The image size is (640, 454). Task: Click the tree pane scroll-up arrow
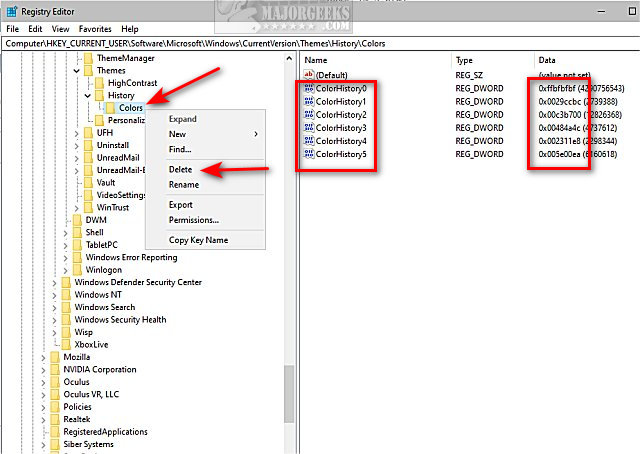click(x=289, y=58)
